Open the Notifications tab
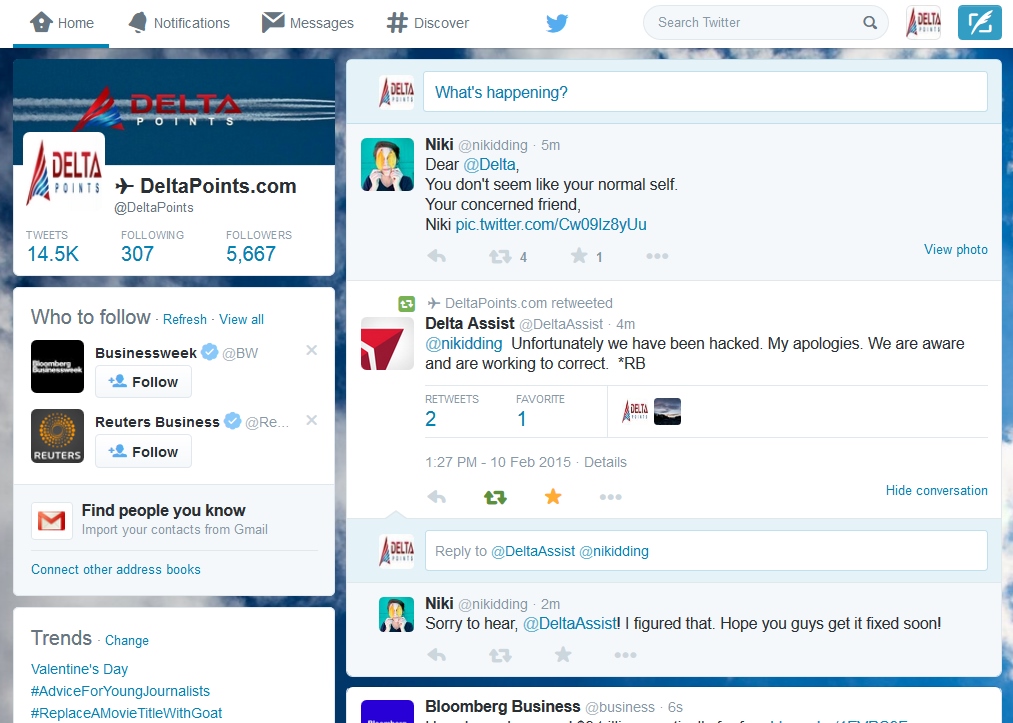The height and width of the screenshot is (723, 1013). [180, 23]
